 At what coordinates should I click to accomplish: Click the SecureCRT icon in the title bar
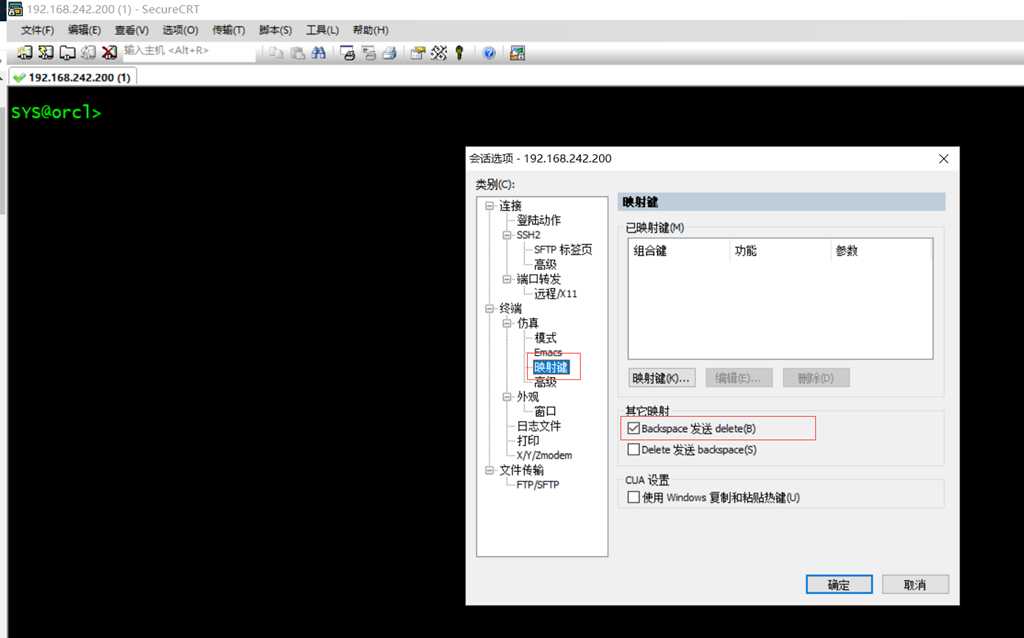point(15,9)
